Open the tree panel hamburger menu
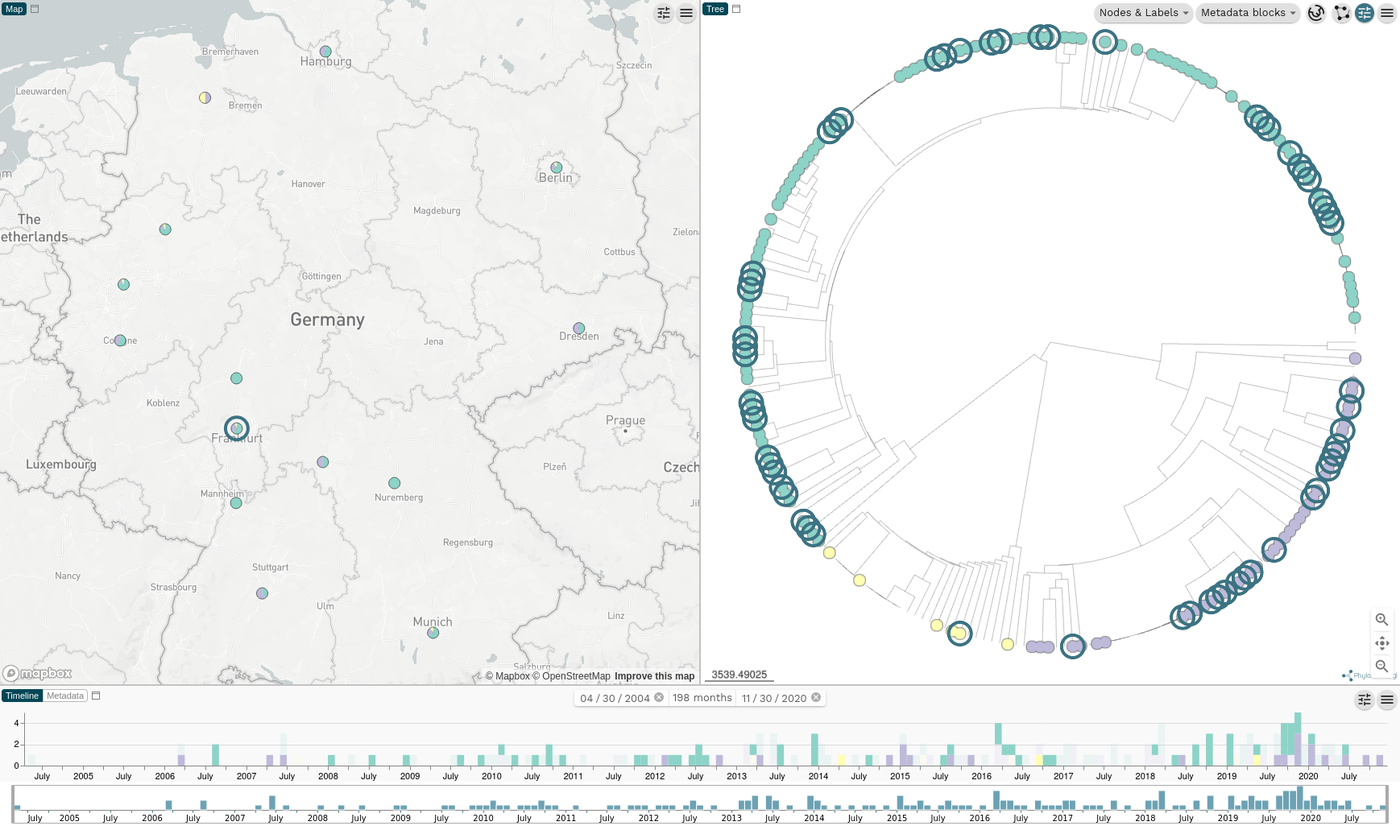This screenshot has width=1400, height=830. [x=1387, y=13]
